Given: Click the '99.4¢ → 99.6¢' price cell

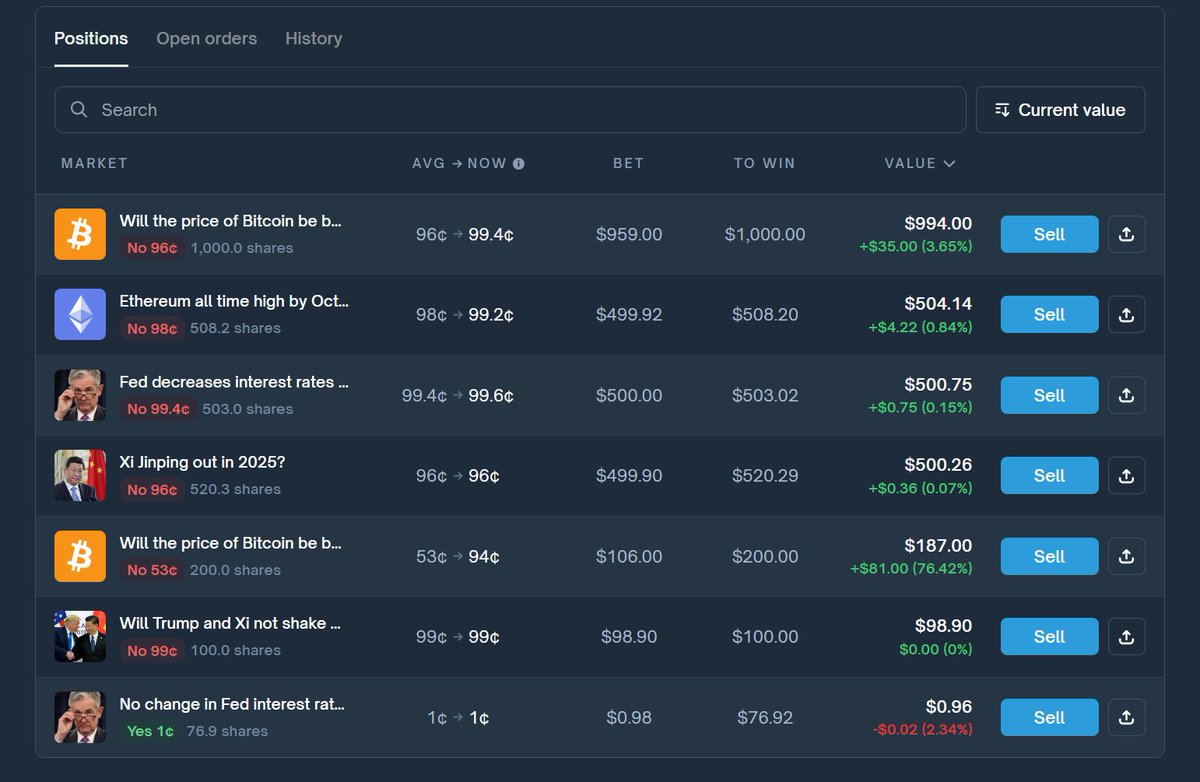Looking at the screenshot, I should 458,395.
